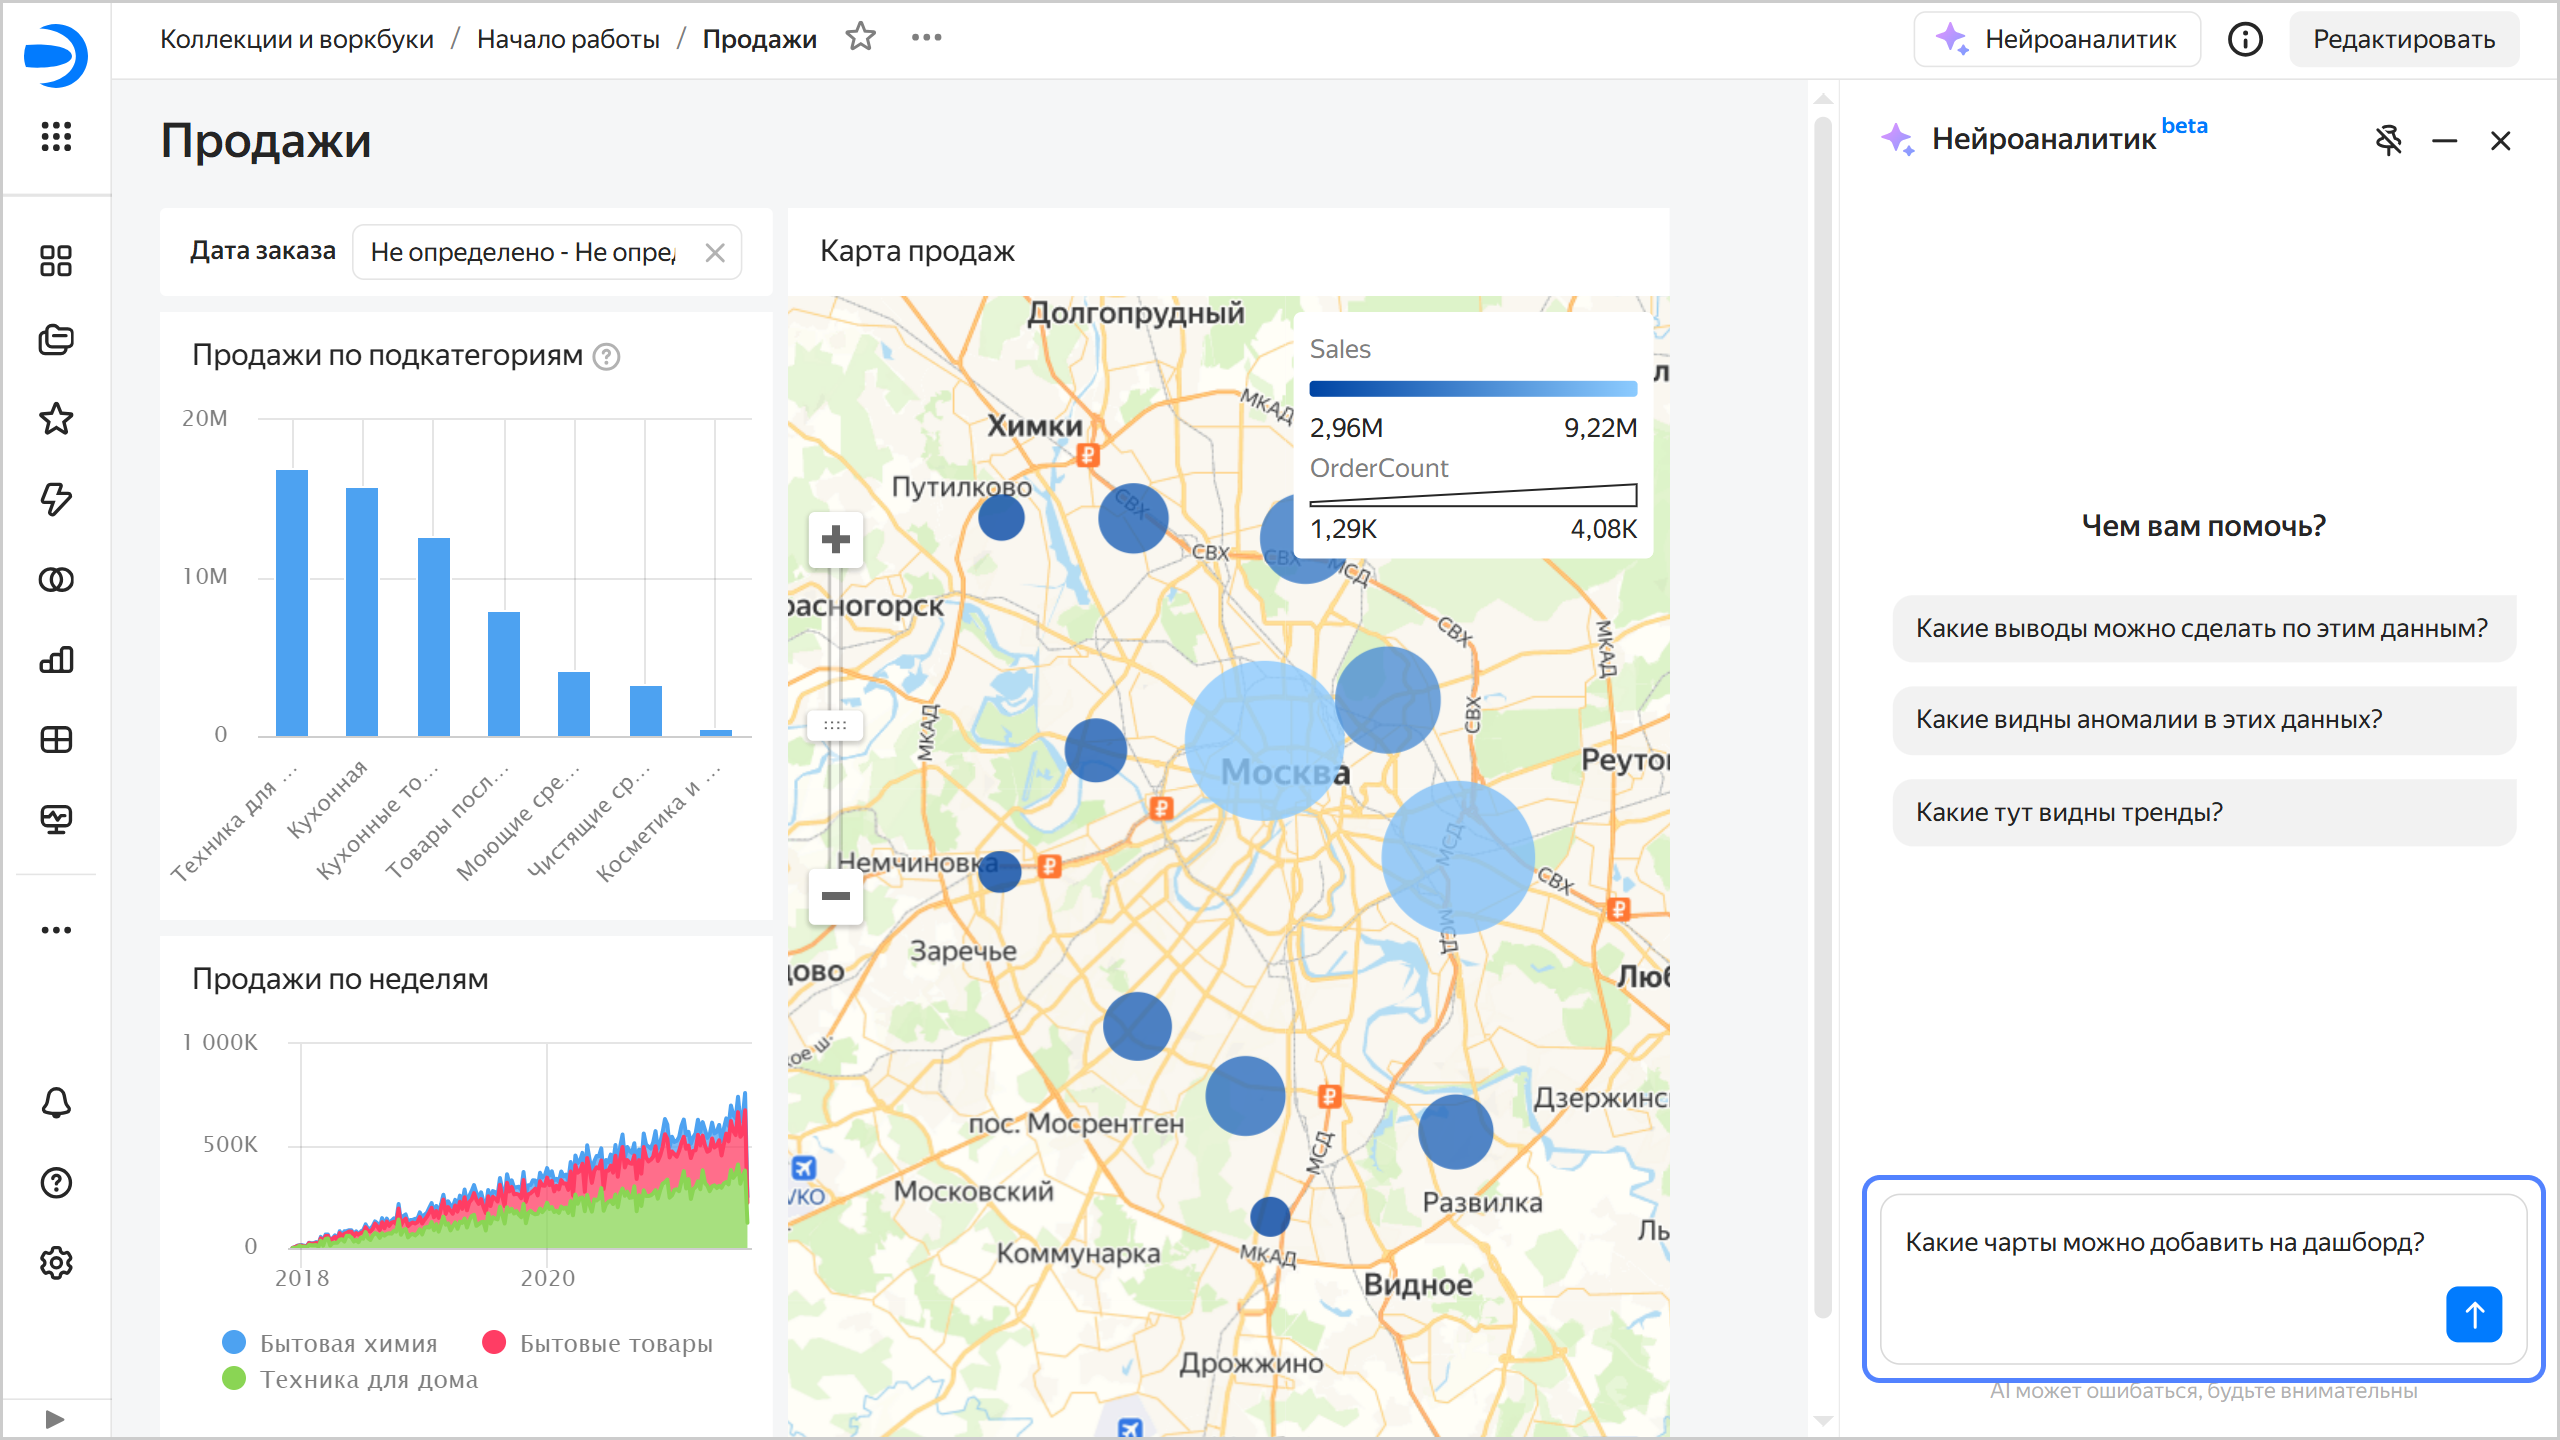Click the help tooltip next to Продажи по подкатегориям
This screenshot has height=1440, width=2560.
tap(607, 357)
